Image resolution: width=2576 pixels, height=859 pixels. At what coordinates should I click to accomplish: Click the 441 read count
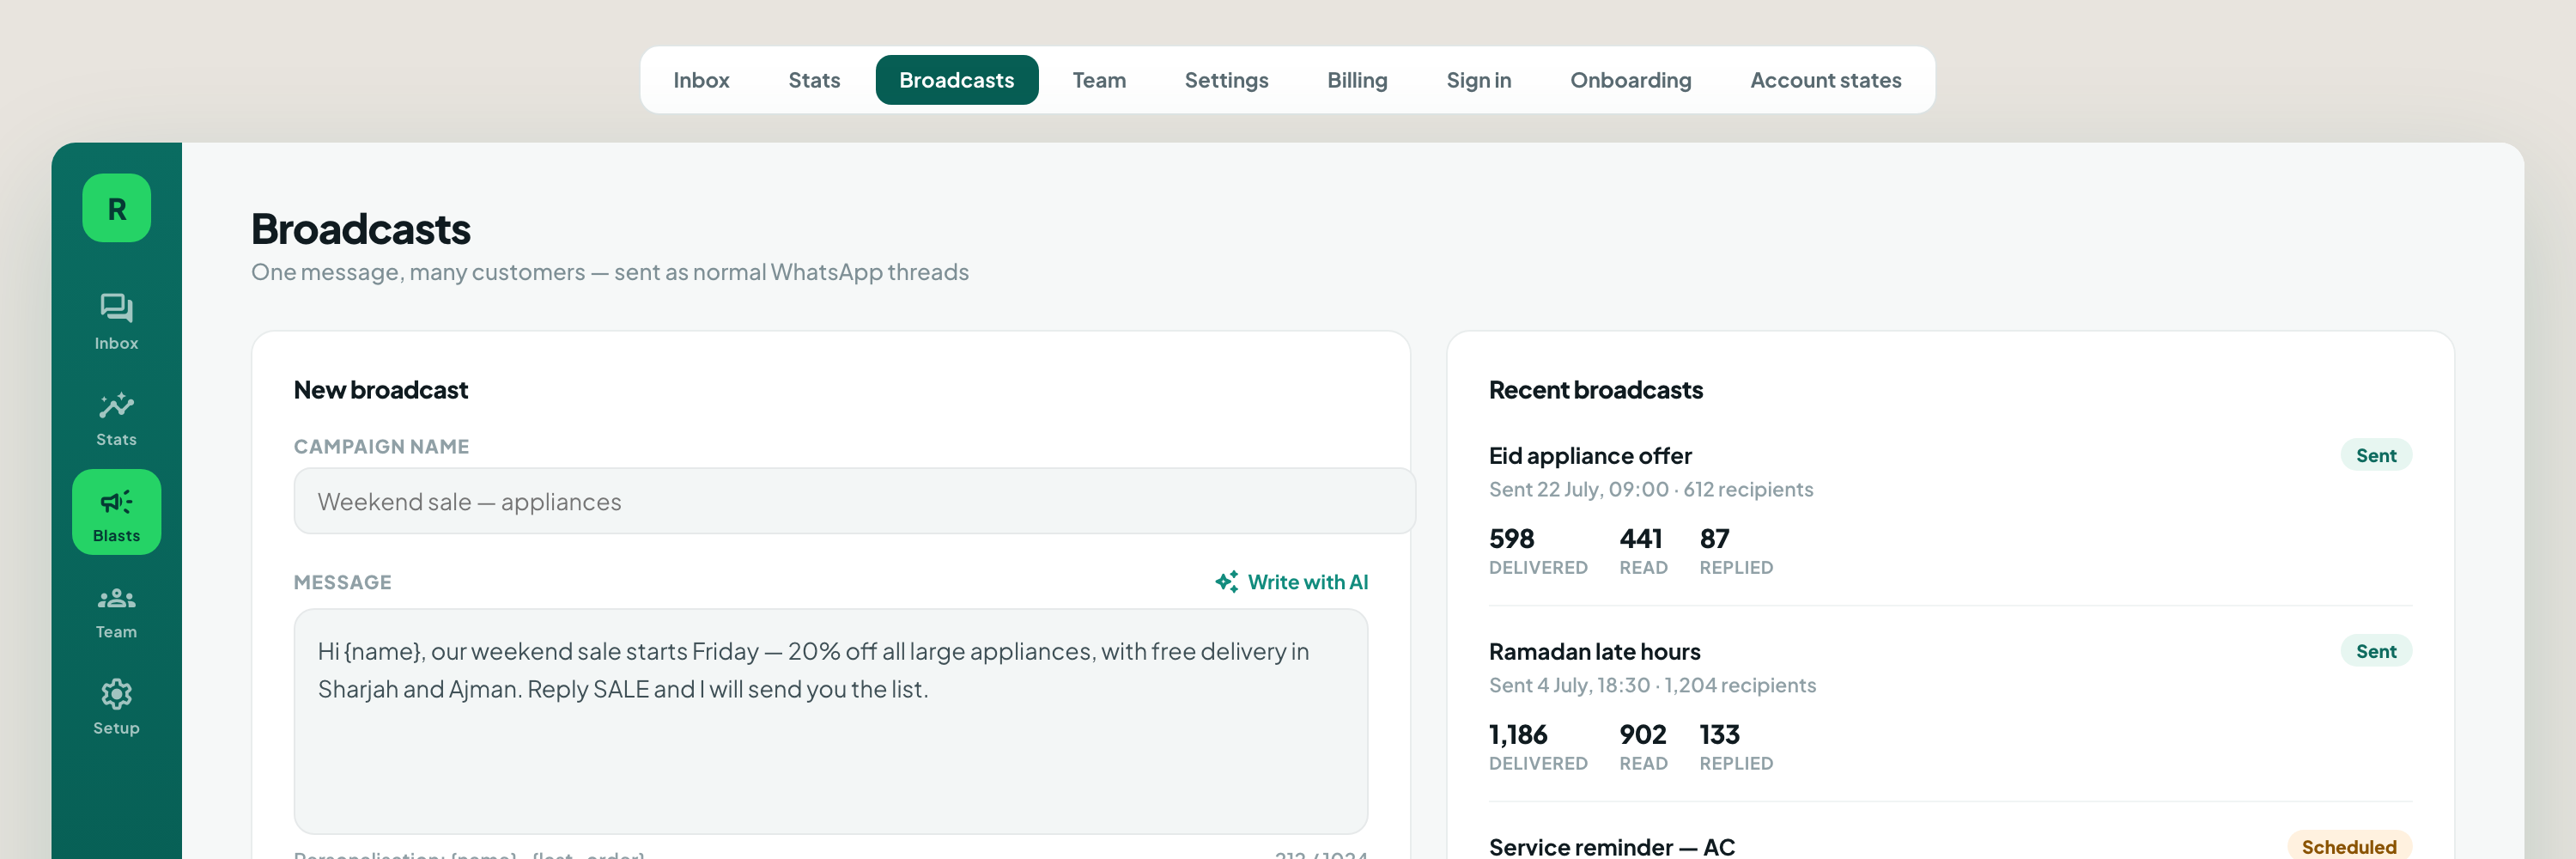tap(1640, 539)
